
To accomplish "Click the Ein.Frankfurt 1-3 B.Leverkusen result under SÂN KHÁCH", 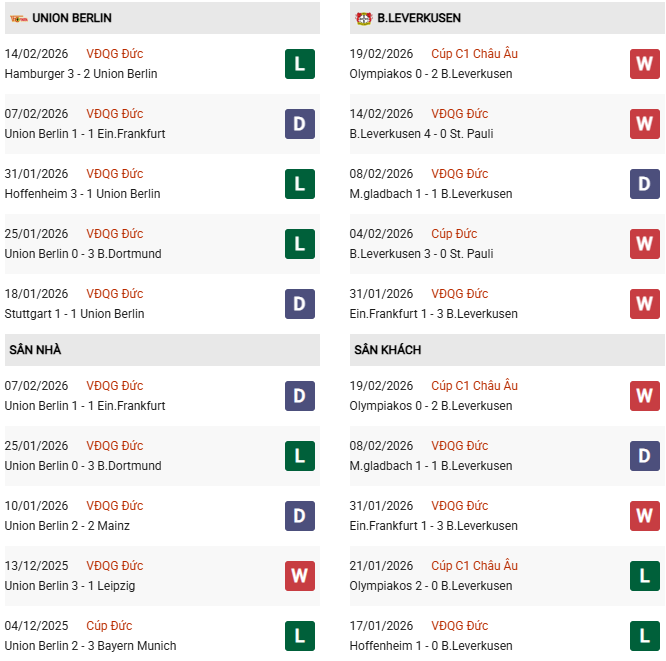I will (x=433, y=526).
